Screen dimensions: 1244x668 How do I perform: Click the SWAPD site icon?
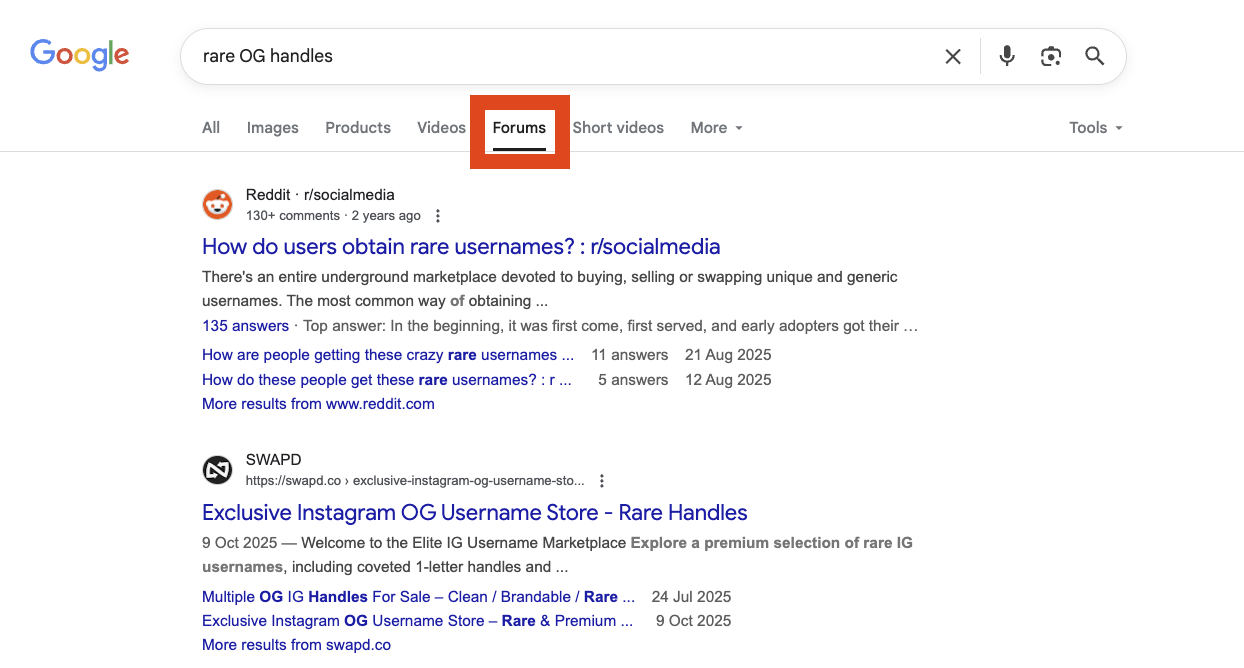[217, 470]
